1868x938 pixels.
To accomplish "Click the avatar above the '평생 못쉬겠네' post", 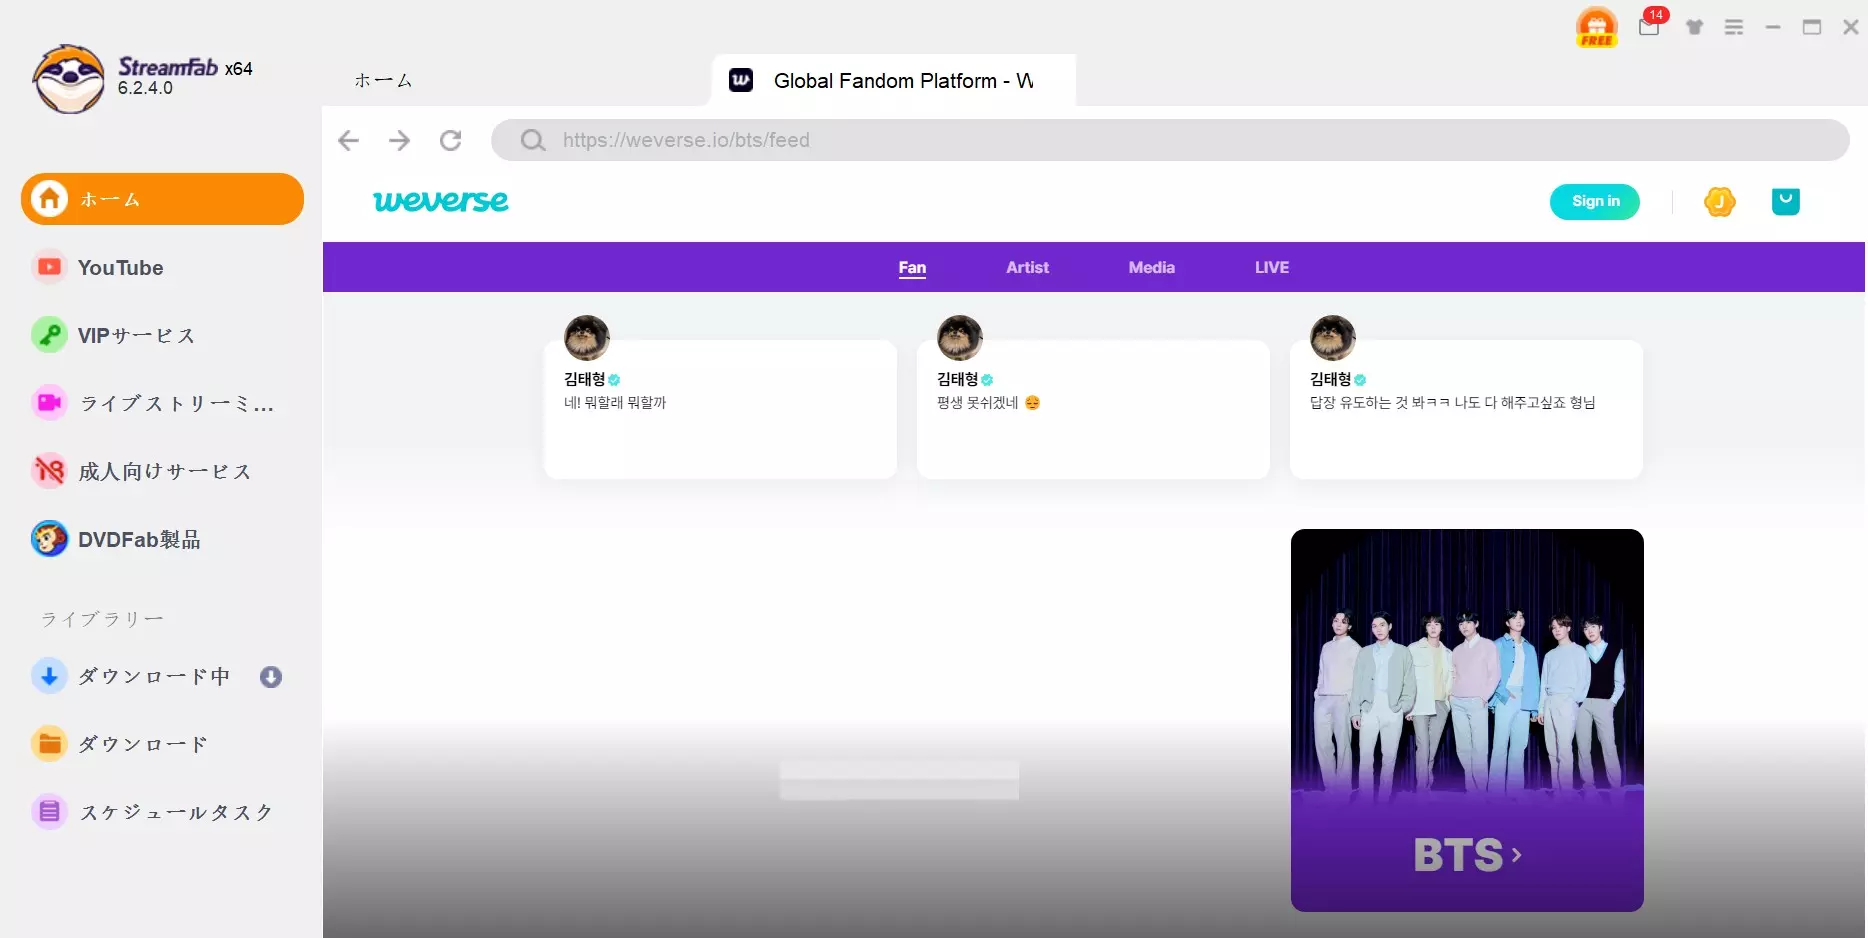I will point(960,338).
